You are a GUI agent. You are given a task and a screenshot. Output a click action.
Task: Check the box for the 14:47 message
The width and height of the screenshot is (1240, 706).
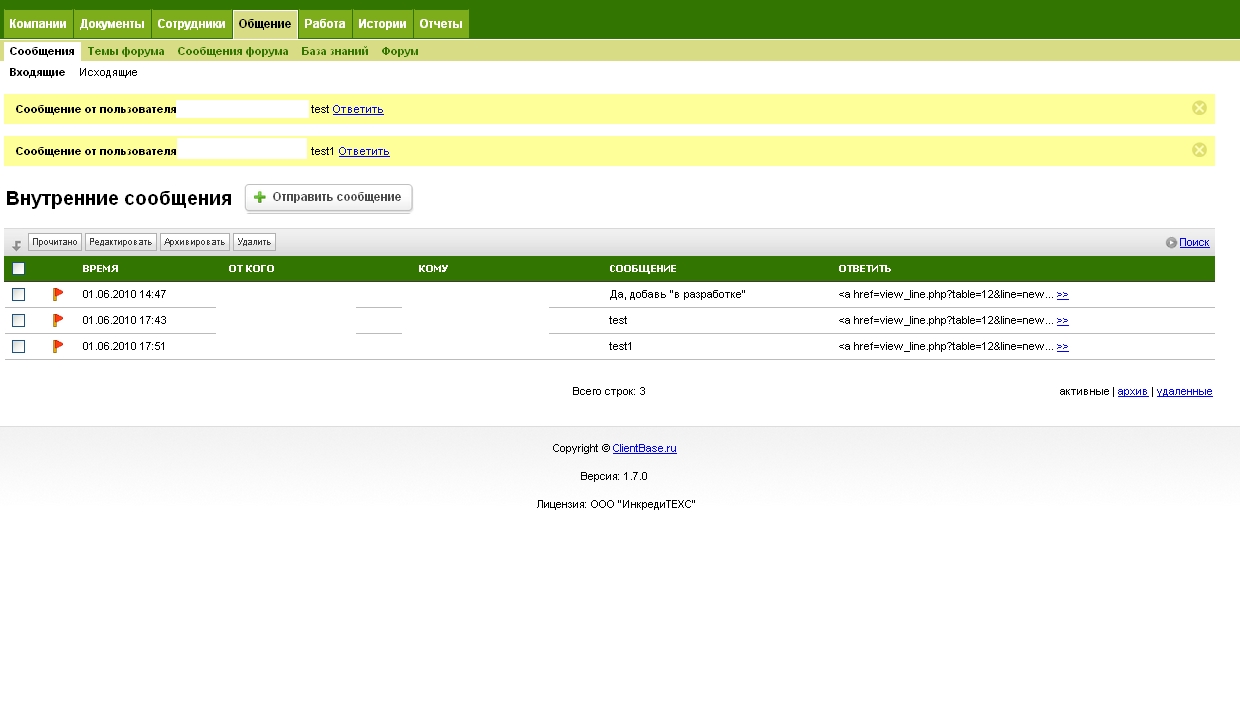(x=18, y=294)
